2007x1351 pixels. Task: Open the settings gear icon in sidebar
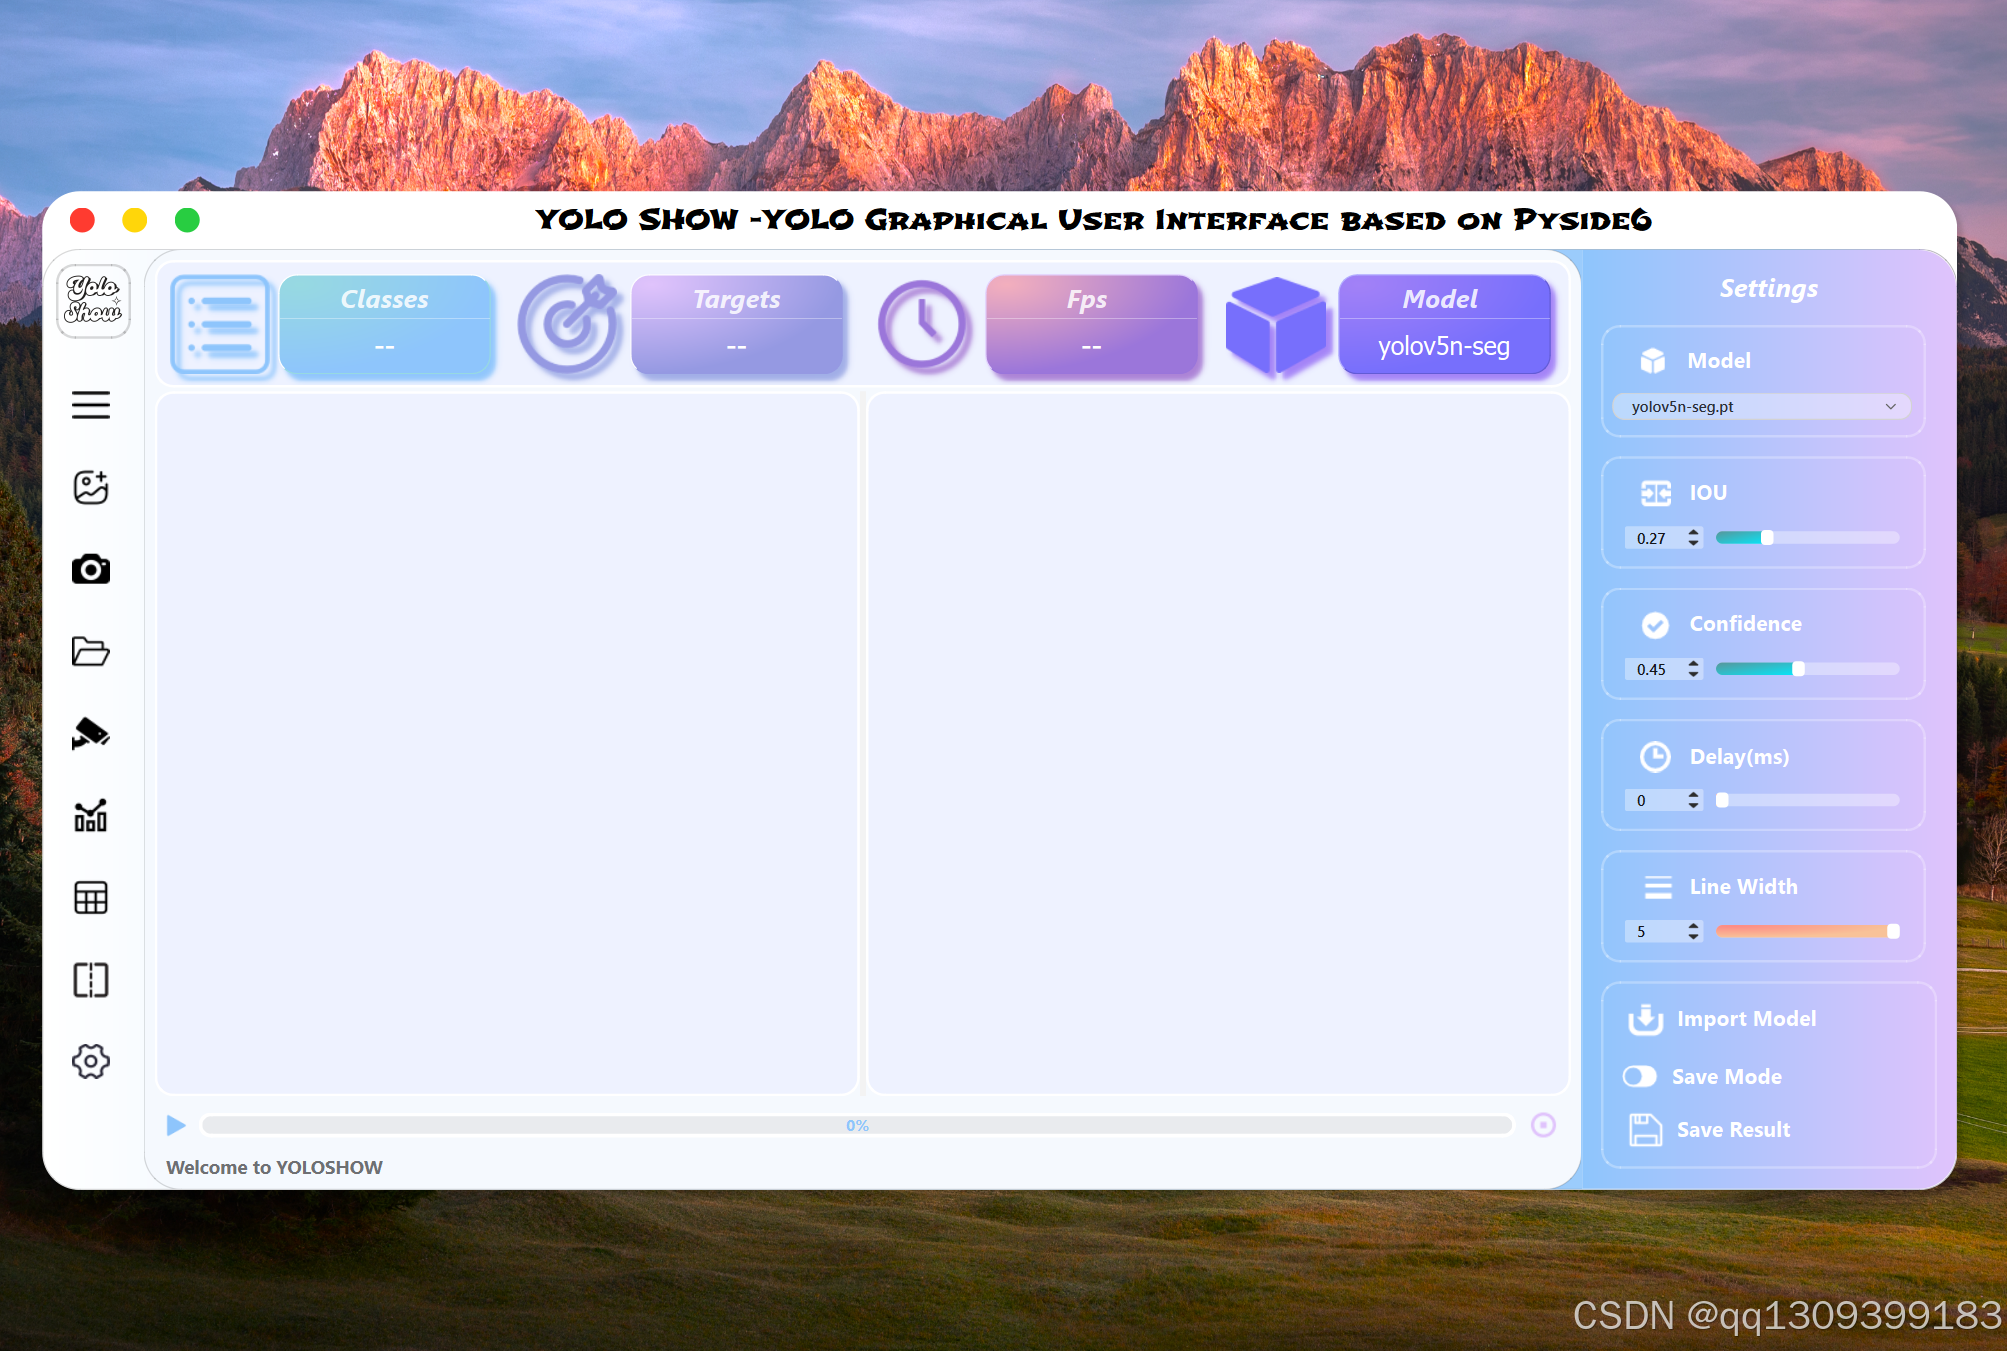point(91,1062)
